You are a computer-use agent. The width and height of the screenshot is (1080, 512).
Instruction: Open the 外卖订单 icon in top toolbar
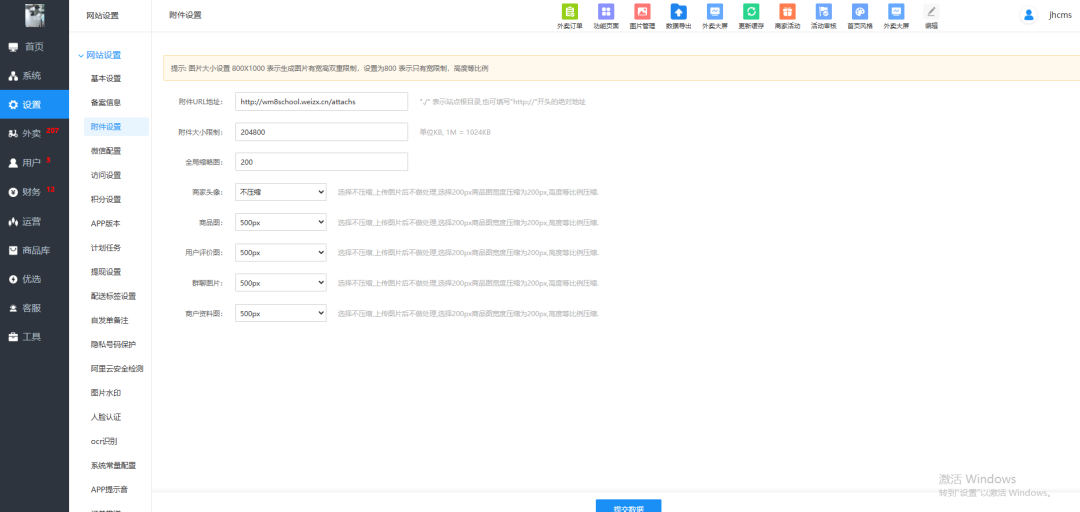tap(570, 13)
